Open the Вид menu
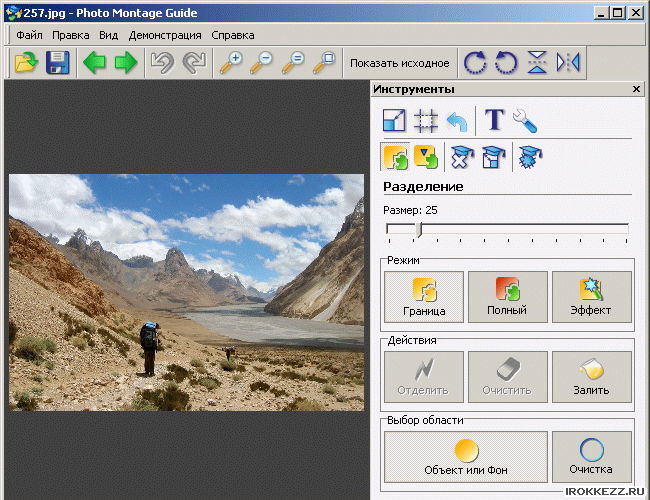 coord(109,35)
